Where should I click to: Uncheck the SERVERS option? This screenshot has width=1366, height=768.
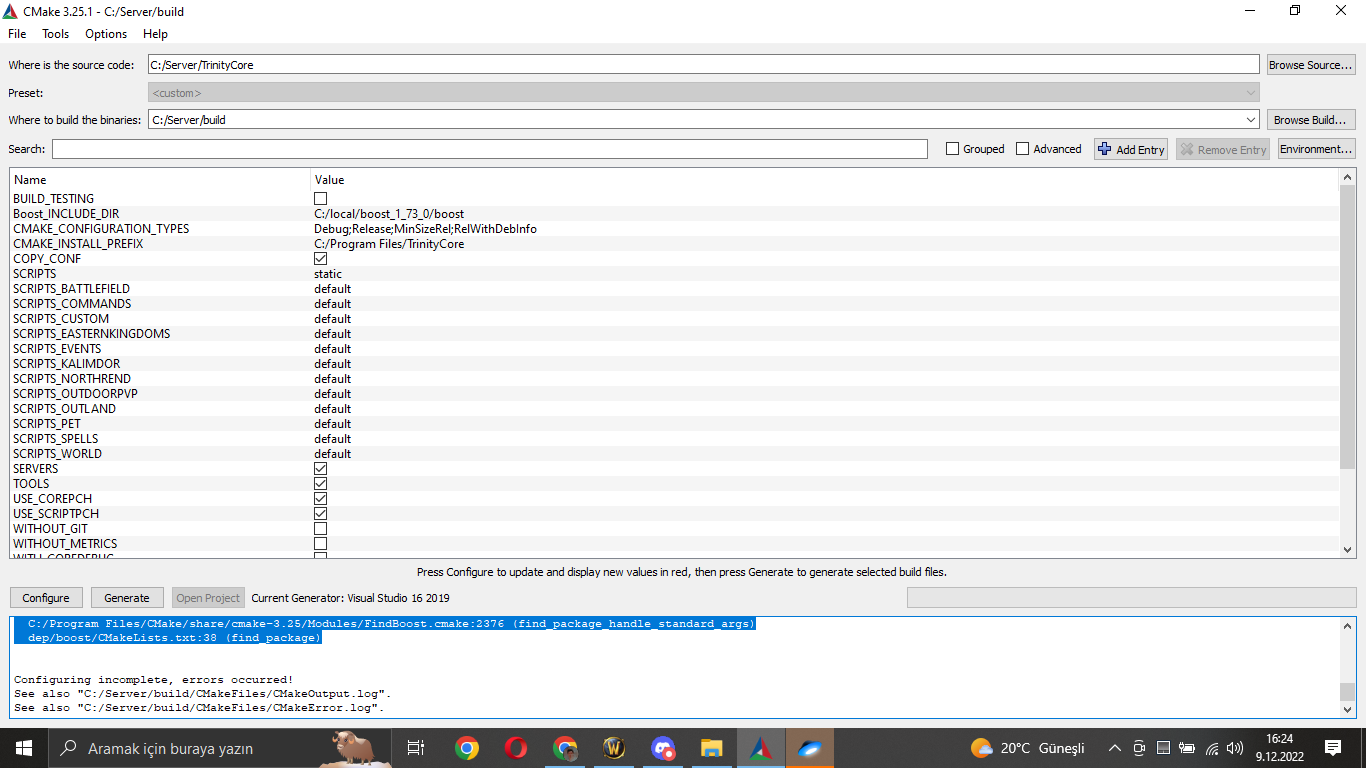[321, 469]
